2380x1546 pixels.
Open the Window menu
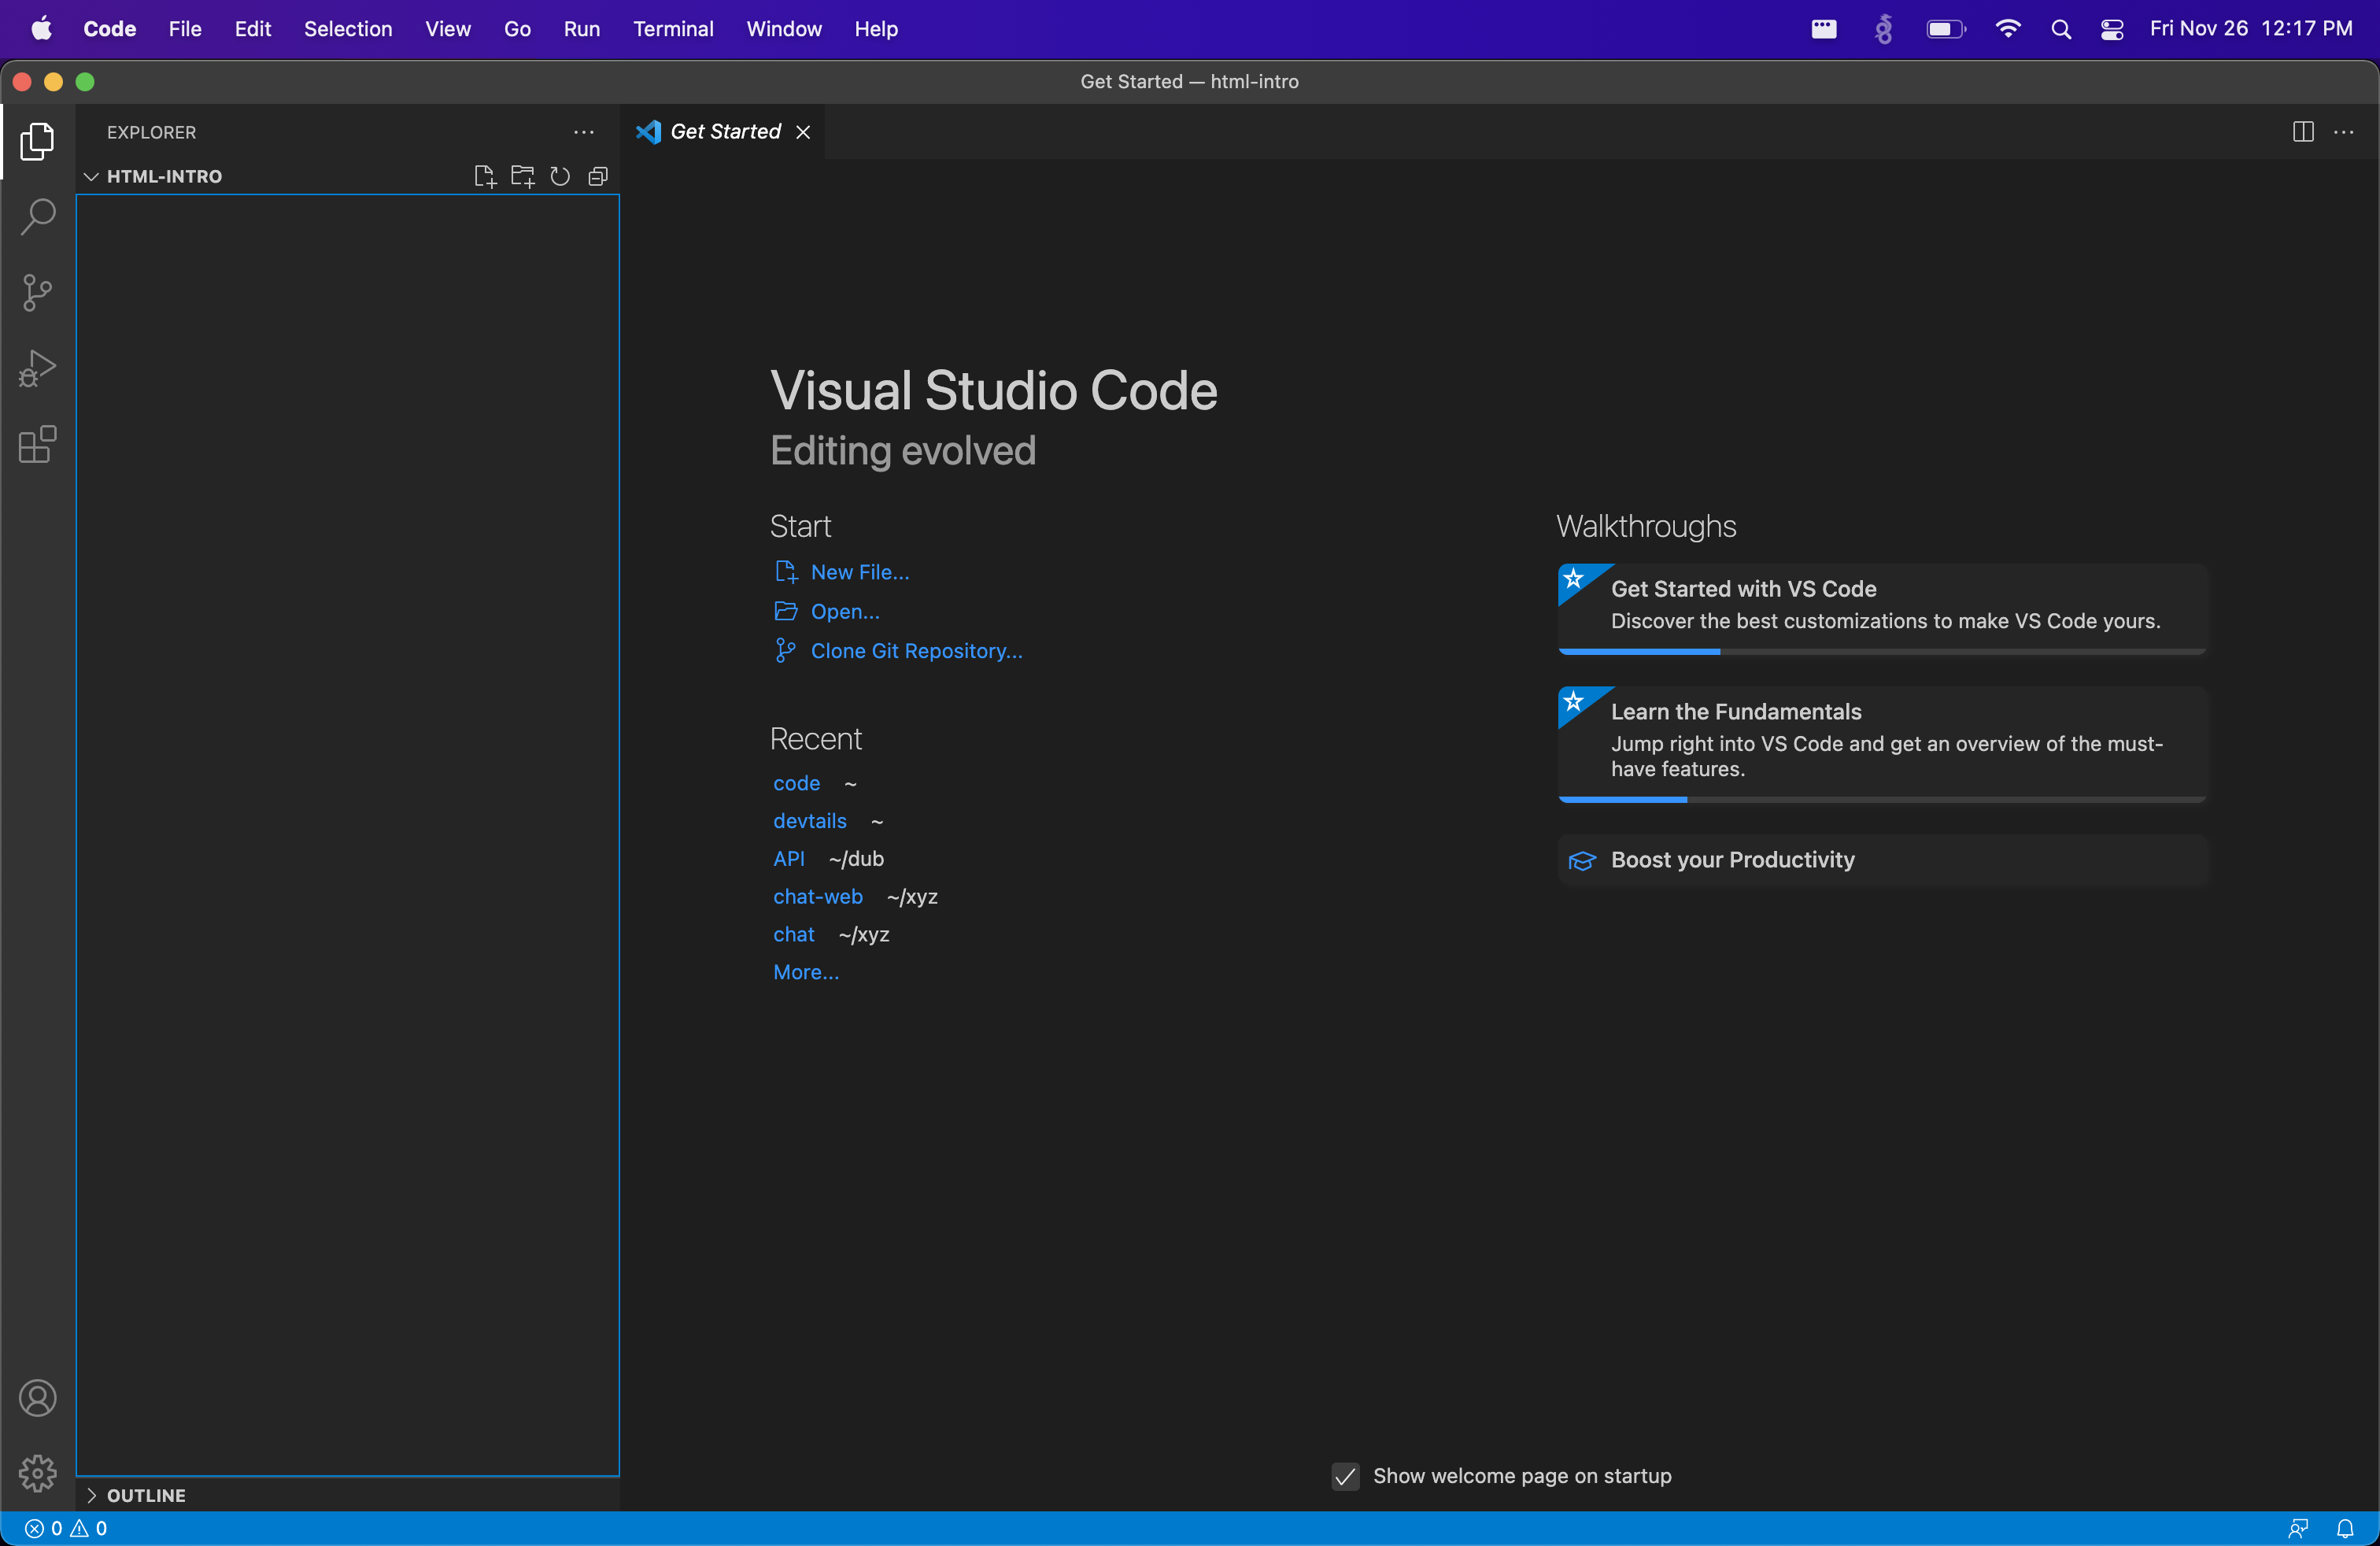pos(784,29)
